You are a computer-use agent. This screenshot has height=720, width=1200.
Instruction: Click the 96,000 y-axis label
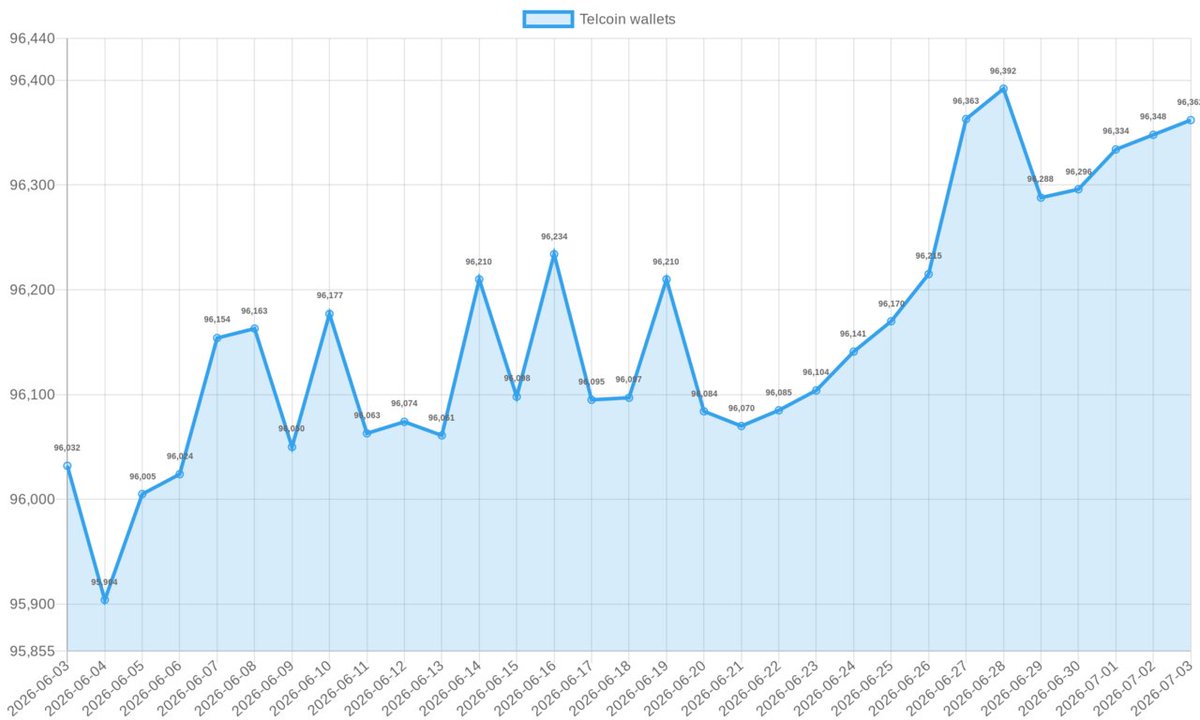point(32,500)
